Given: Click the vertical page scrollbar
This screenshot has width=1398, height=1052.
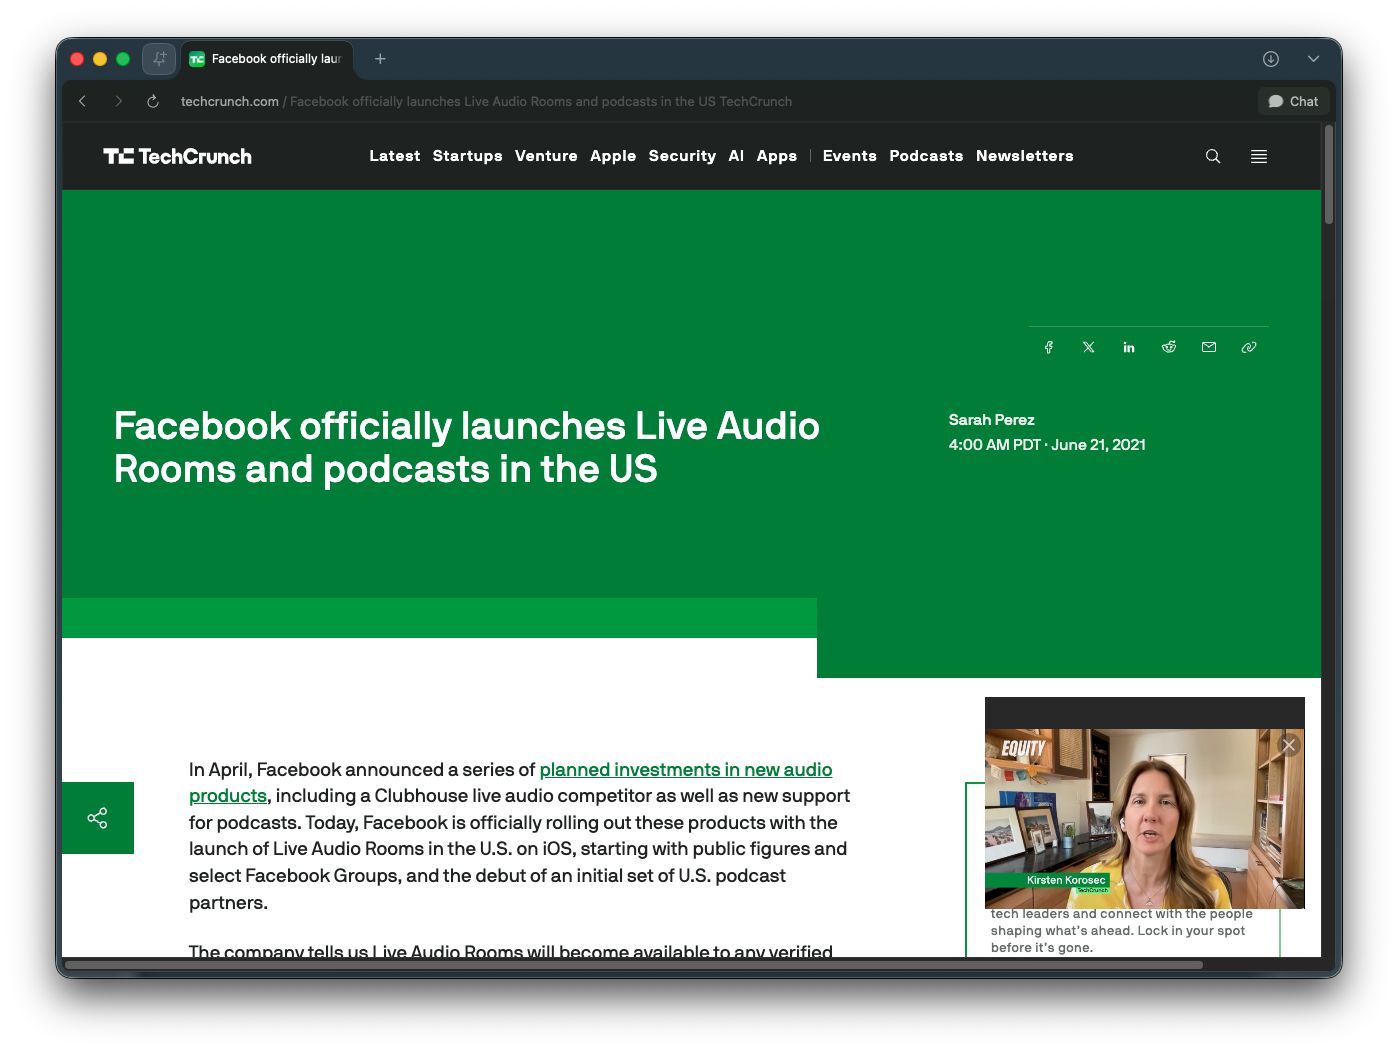Looking at the screenshot, I should tap(1329, 174).
